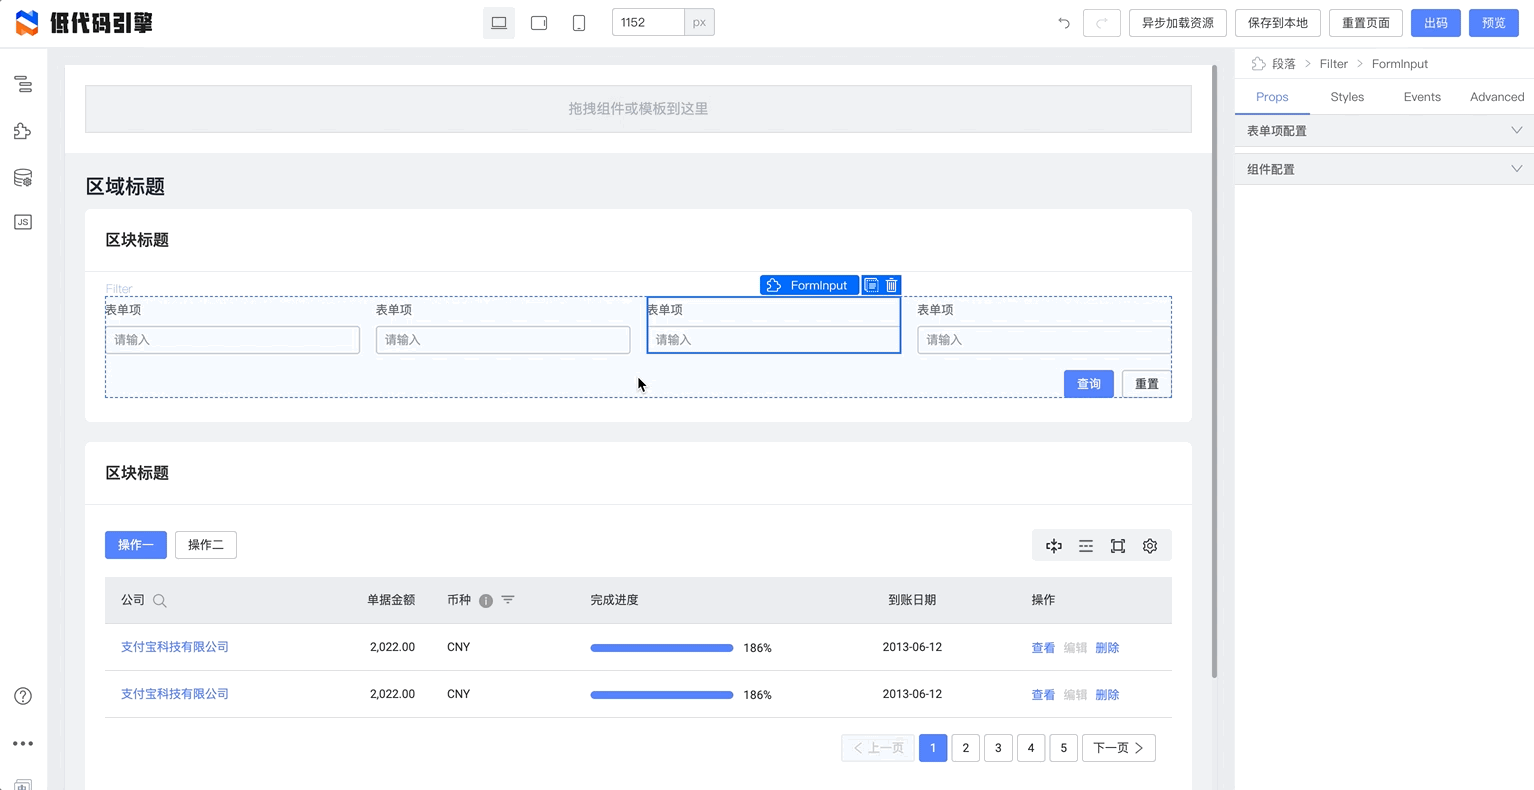Click the 查询 button
The height and width of the screenshot is (790, 1534).
(1088, 384)
